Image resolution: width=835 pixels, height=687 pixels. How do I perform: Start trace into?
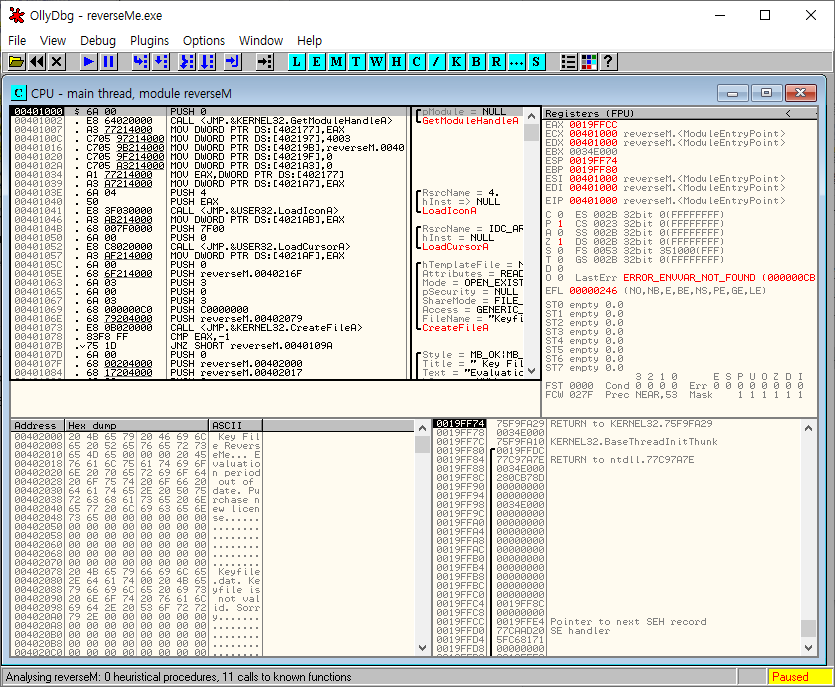187,62
